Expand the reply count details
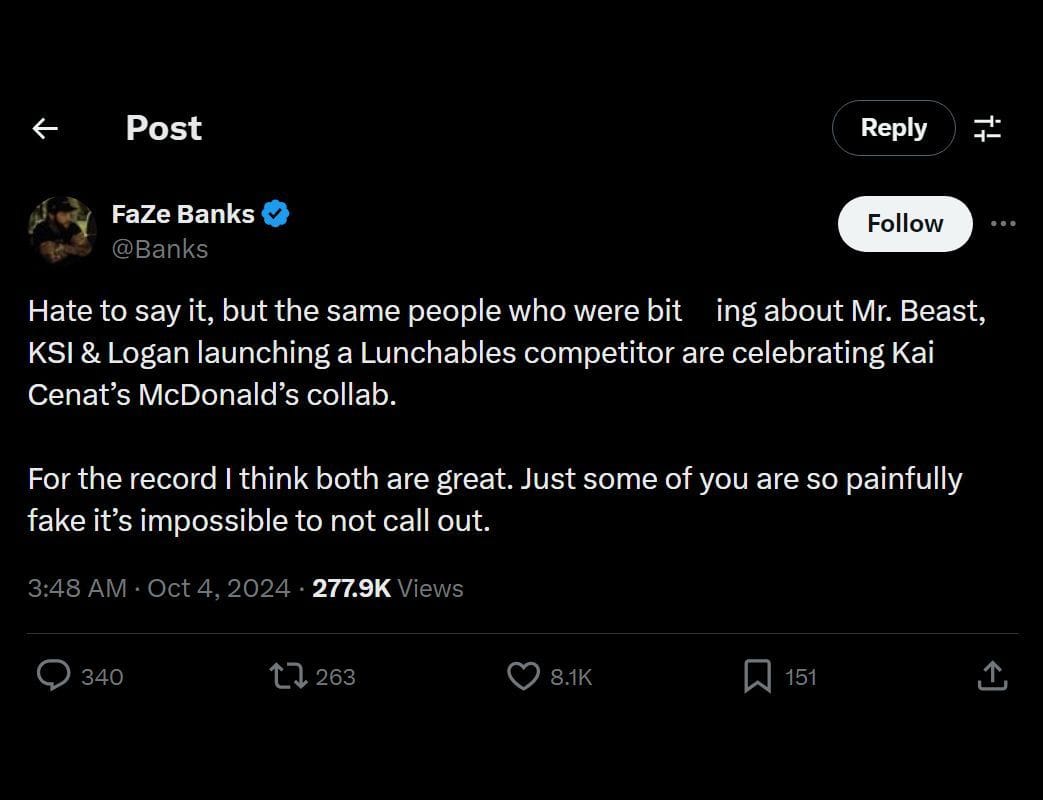Image resolution: width=1043 pixels, height=800 pixels. [x=103, y=676]
